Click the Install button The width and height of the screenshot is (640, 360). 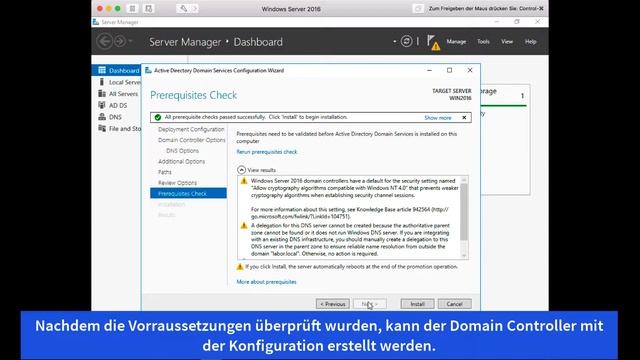(x=417, y=304)
